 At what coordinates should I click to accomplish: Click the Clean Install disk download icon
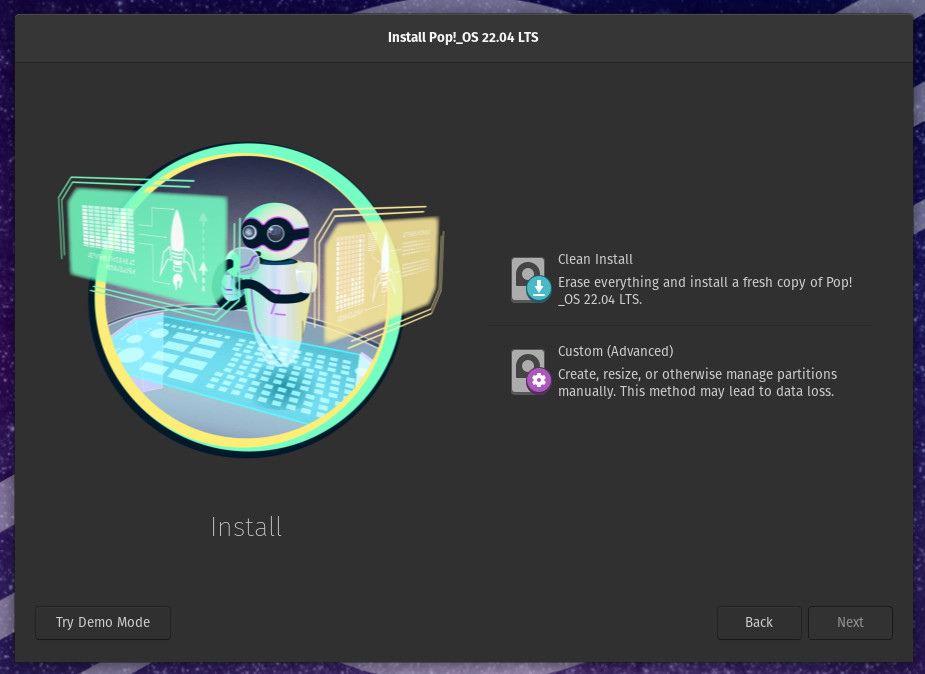pos(531,280)
